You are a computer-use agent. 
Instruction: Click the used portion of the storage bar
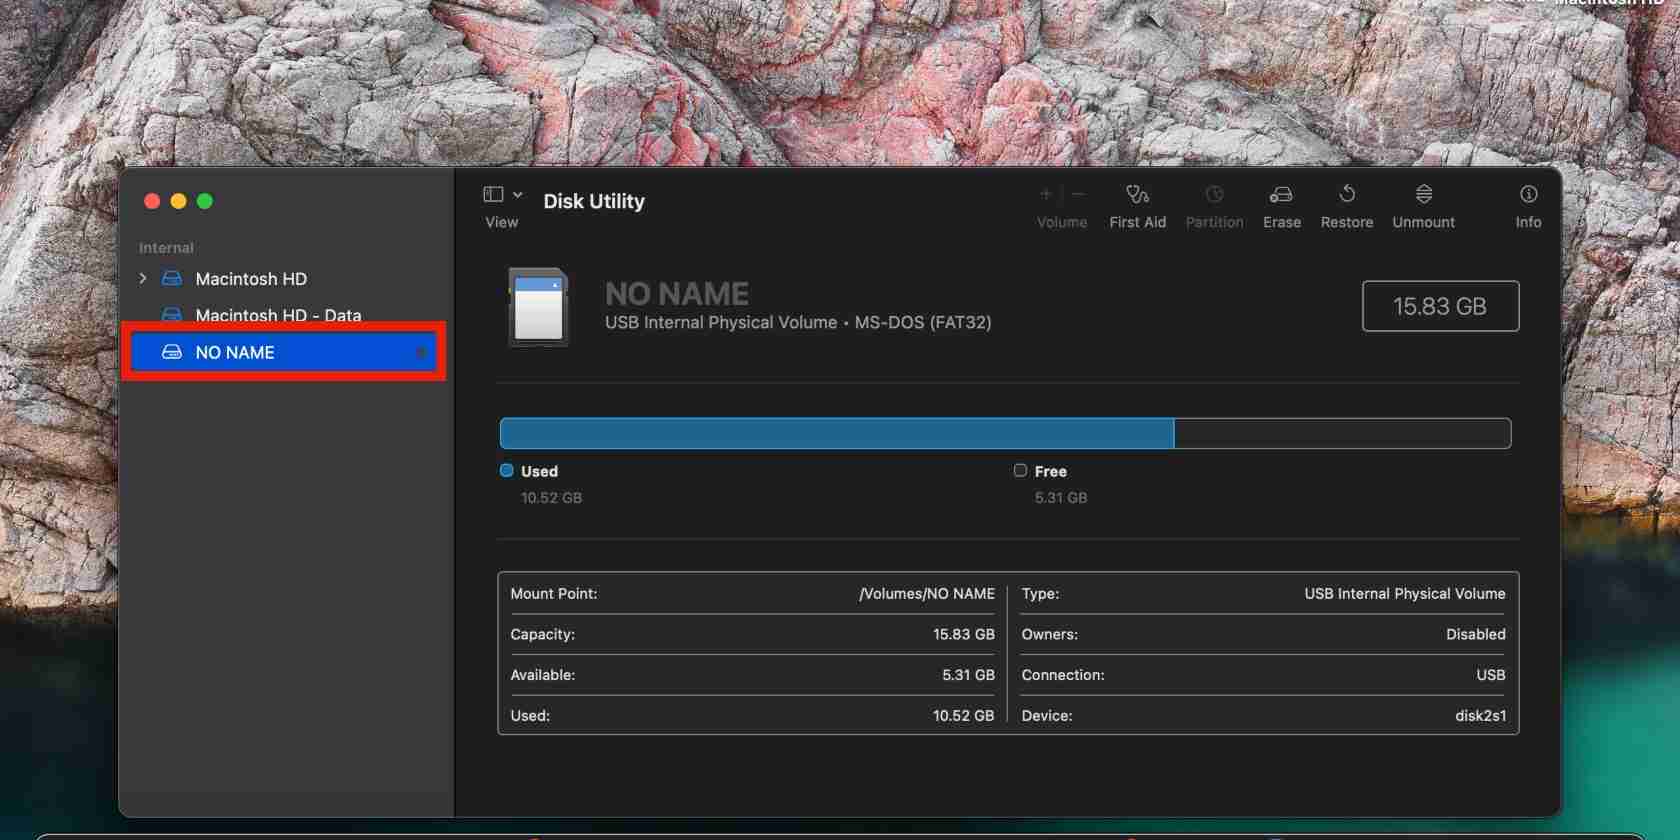click(837, 433)
